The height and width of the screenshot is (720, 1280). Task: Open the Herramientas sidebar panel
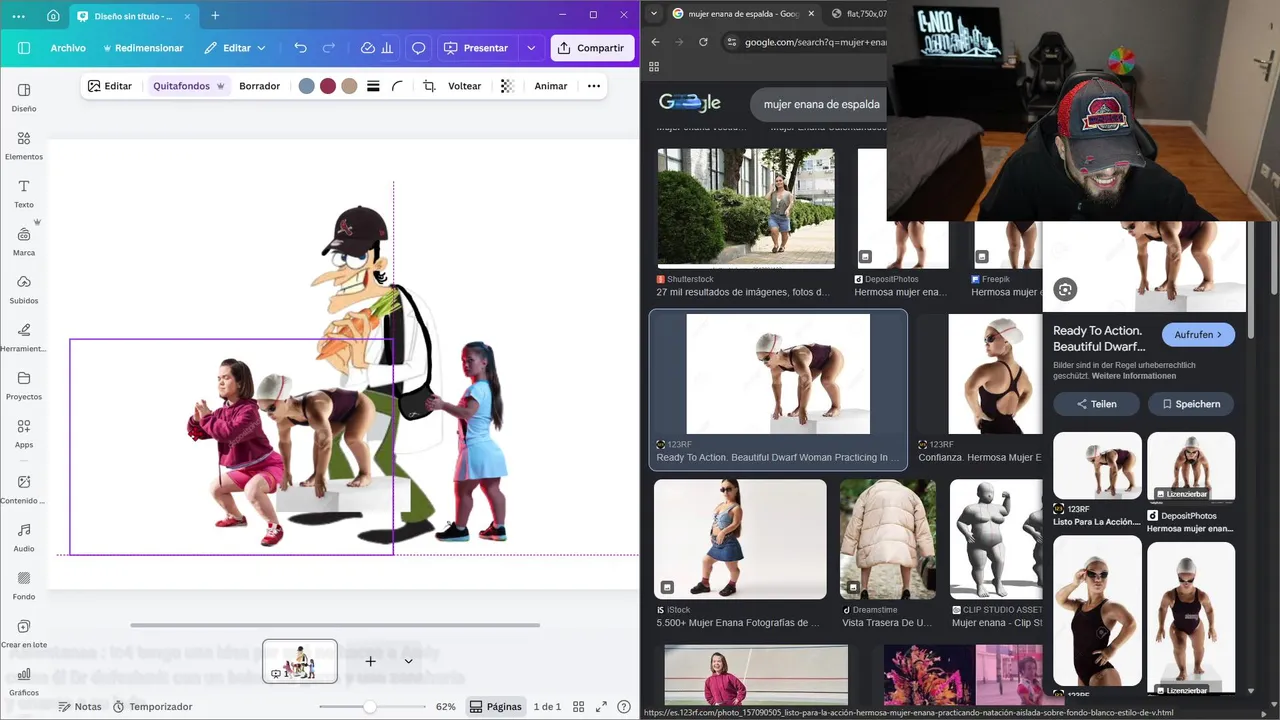pos(24,337)
